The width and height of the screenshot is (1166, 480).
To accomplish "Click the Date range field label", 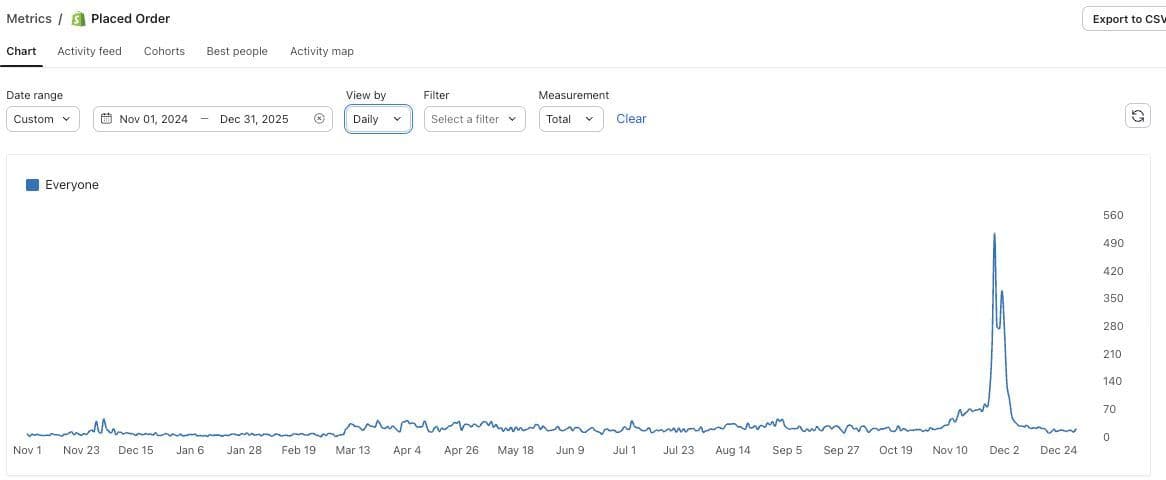I will coord(34,95).
